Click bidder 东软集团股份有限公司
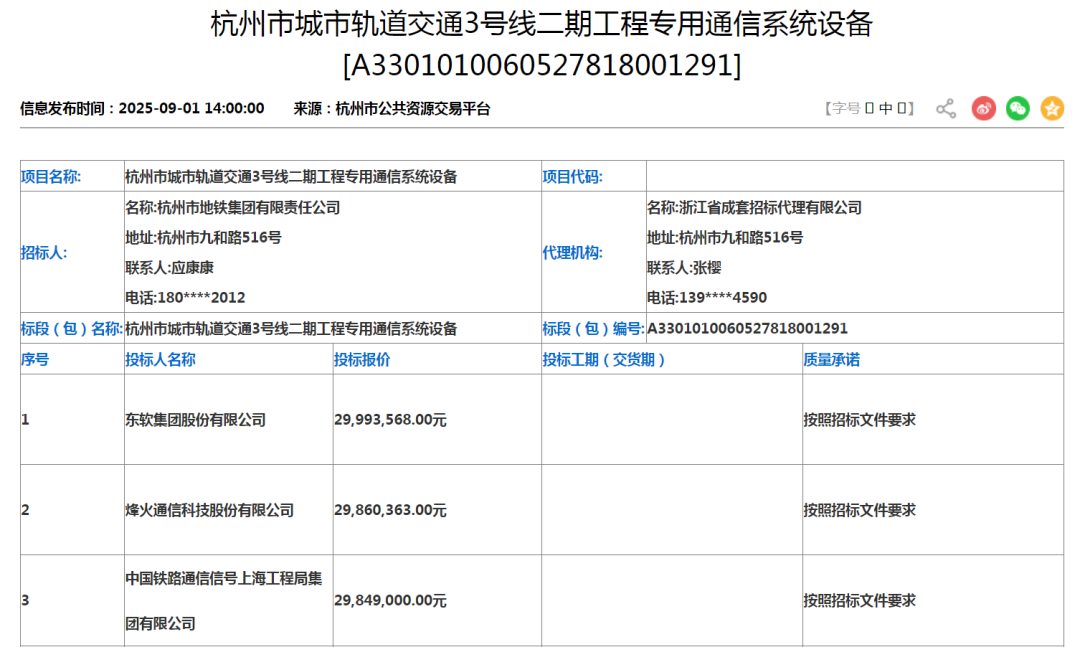 (x=196, y=420)
